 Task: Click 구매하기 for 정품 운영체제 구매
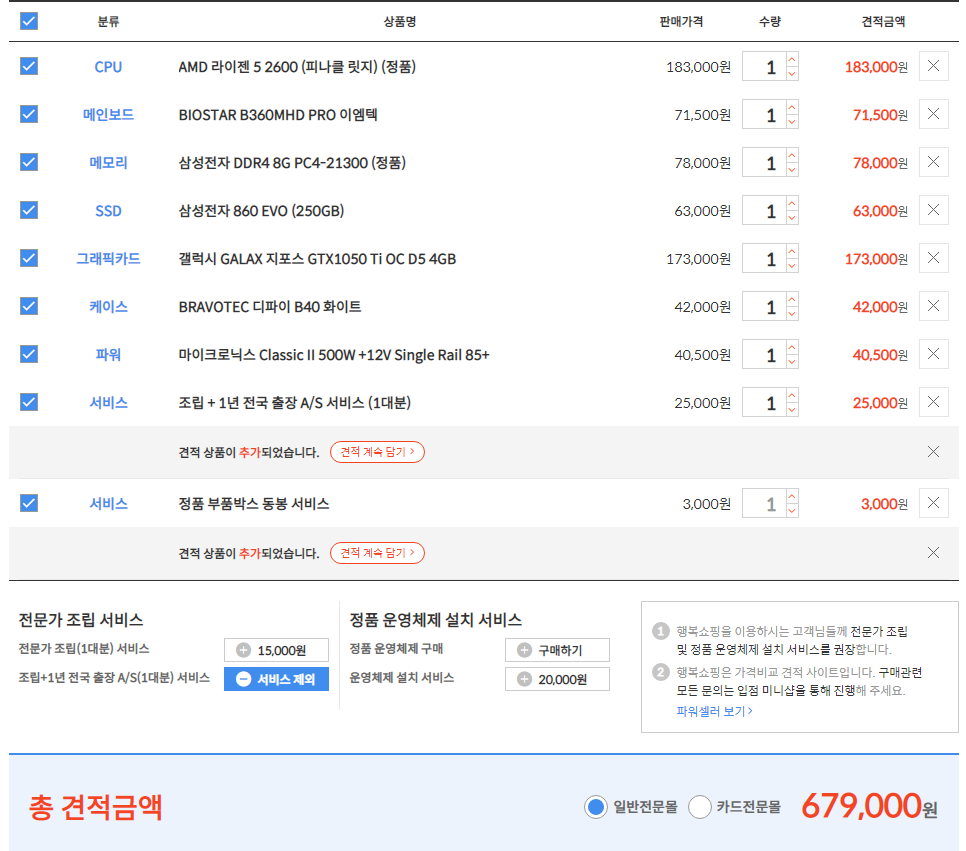[557, 650]
